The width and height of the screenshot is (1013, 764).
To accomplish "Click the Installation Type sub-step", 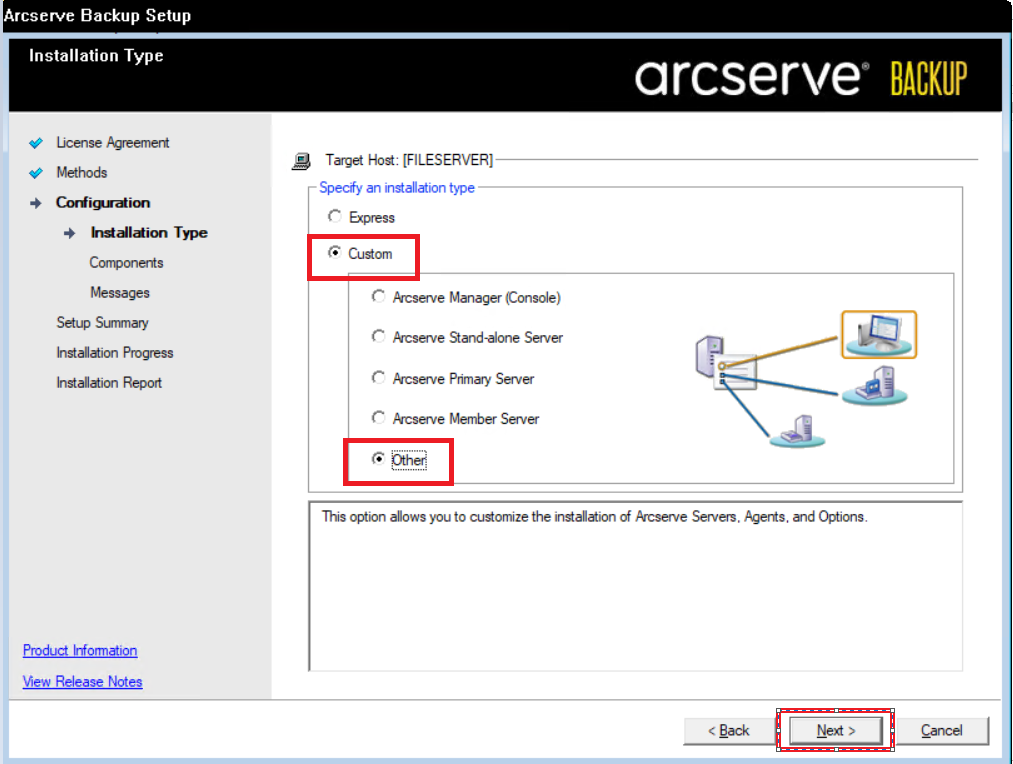I will (149, 232).
